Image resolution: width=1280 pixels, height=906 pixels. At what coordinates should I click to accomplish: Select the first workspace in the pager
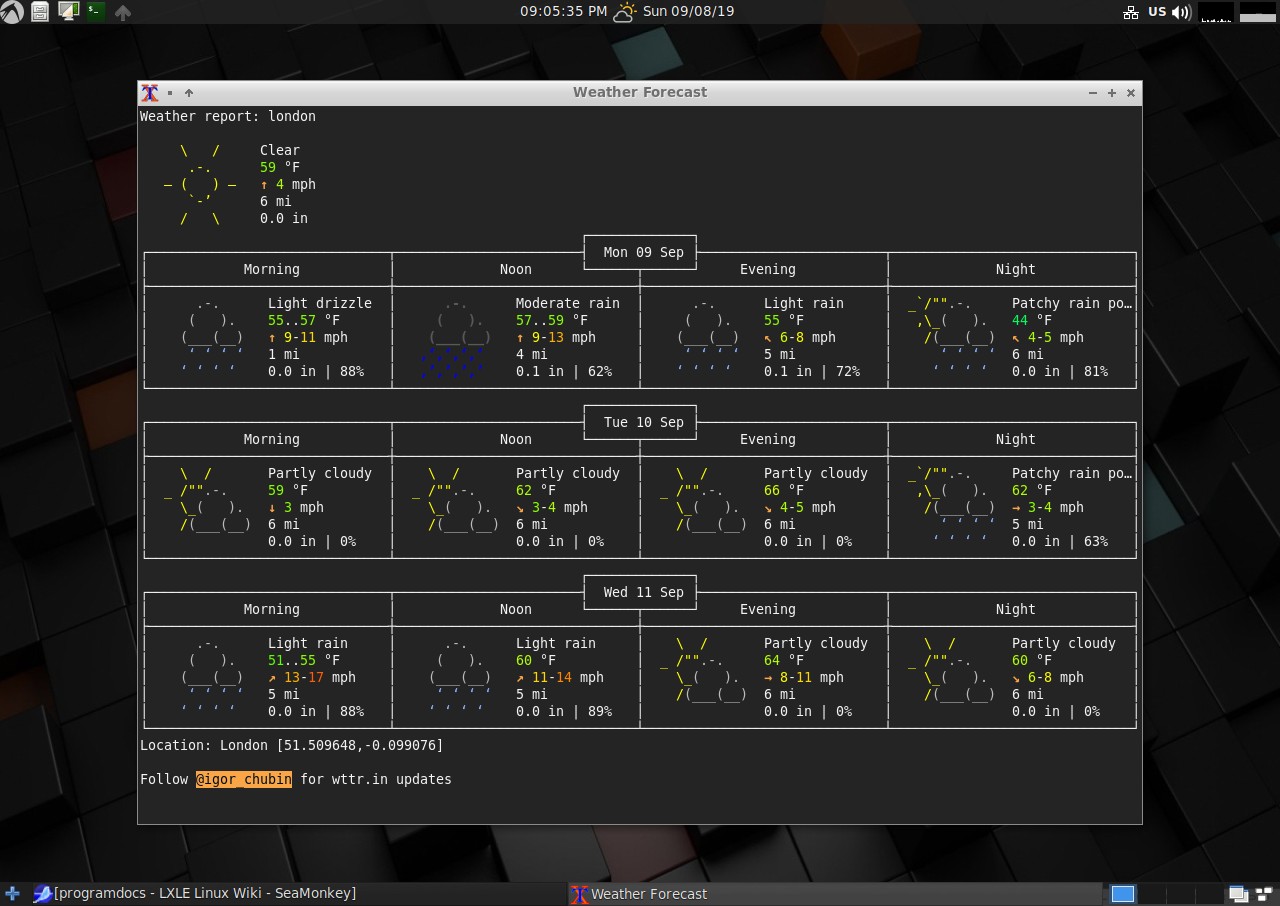coord(1123,893)
